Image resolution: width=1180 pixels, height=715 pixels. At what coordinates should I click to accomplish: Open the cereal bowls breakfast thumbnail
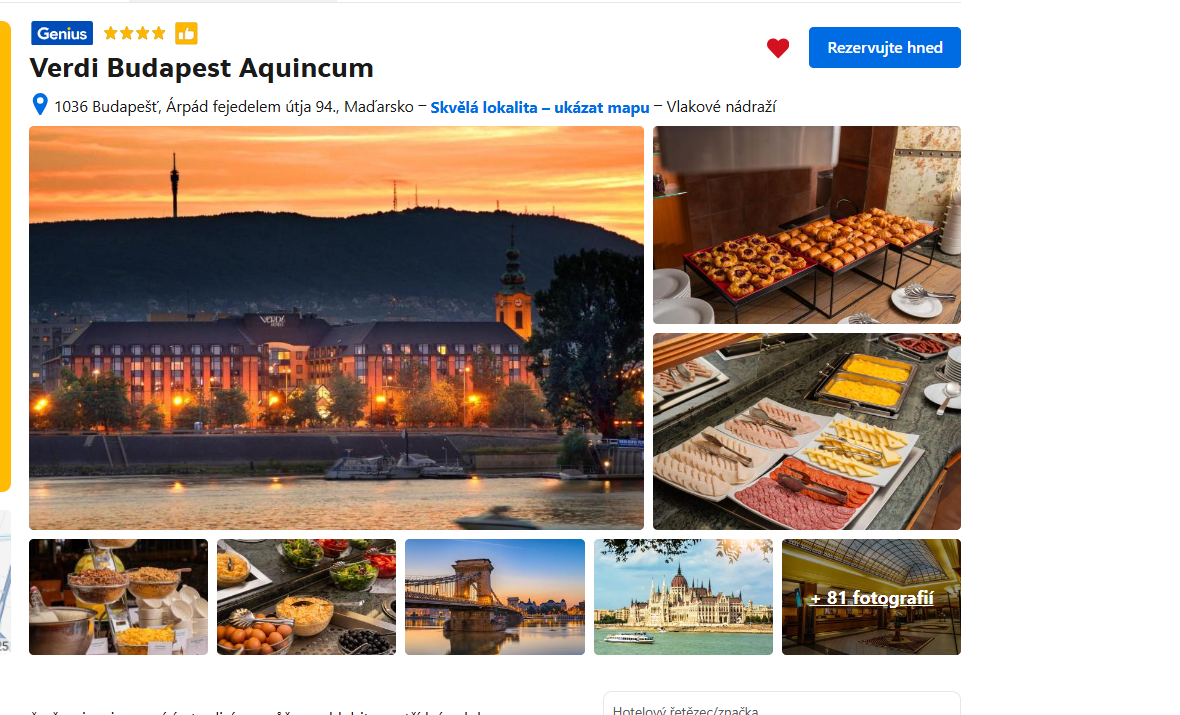pyautogui.click(x=118, y=597)
